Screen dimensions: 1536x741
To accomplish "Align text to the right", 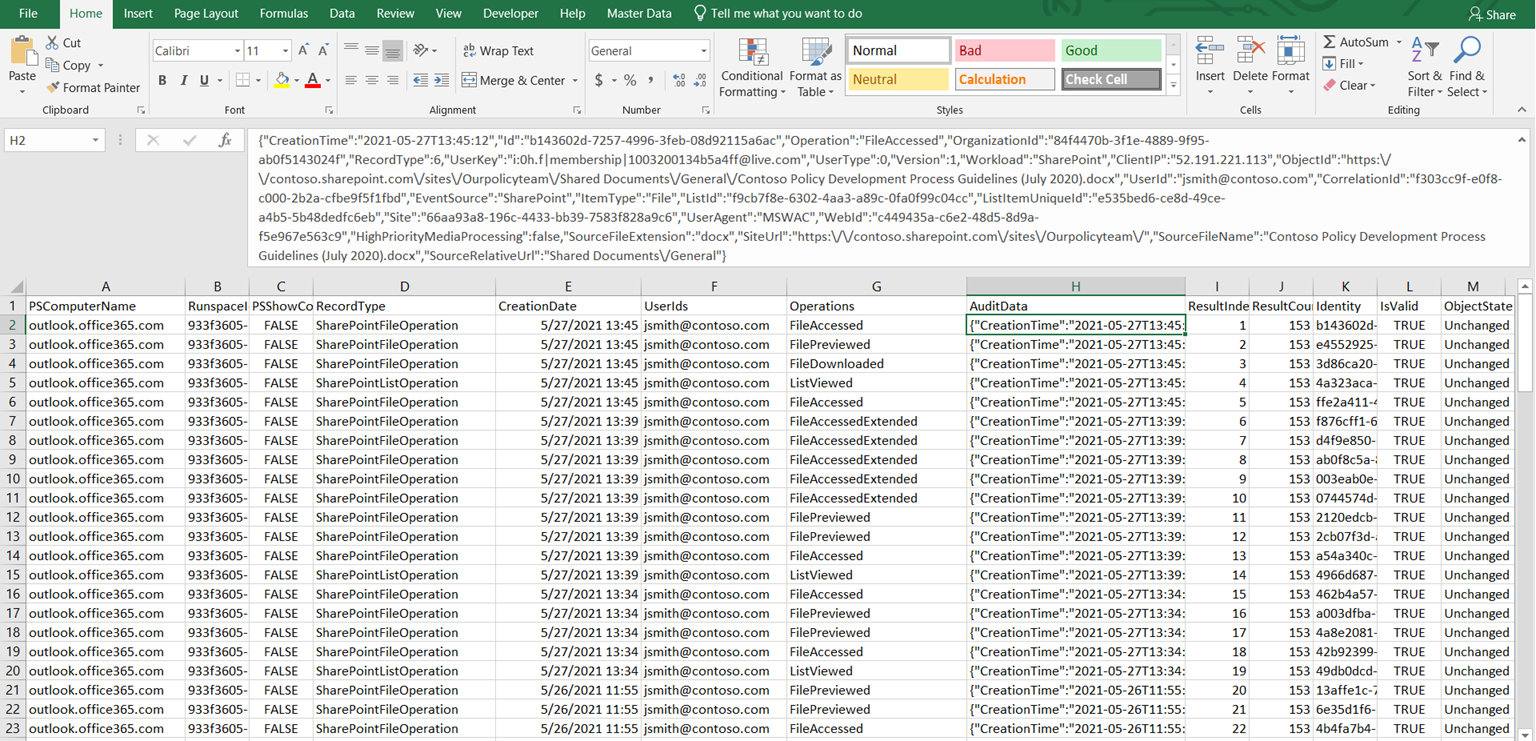I will (392, 80).
